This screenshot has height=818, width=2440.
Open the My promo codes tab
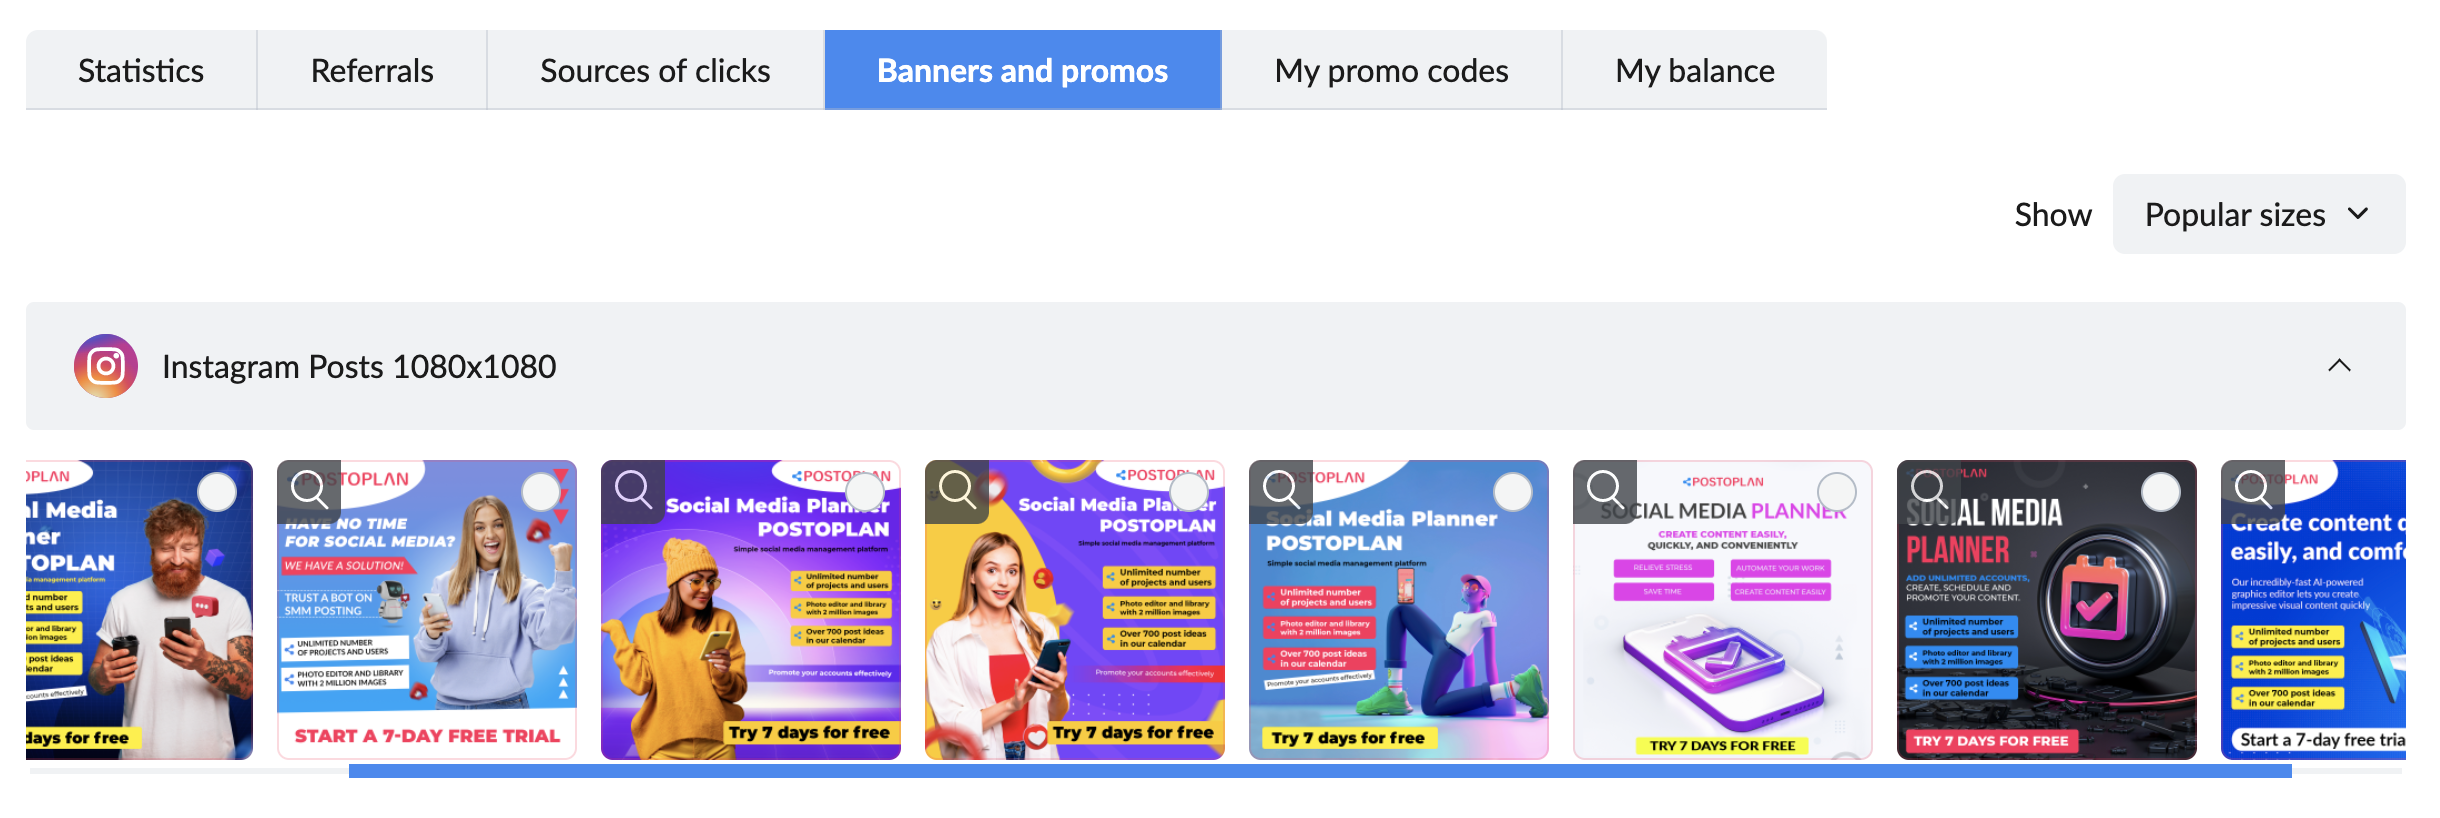tap(1392, 70)
